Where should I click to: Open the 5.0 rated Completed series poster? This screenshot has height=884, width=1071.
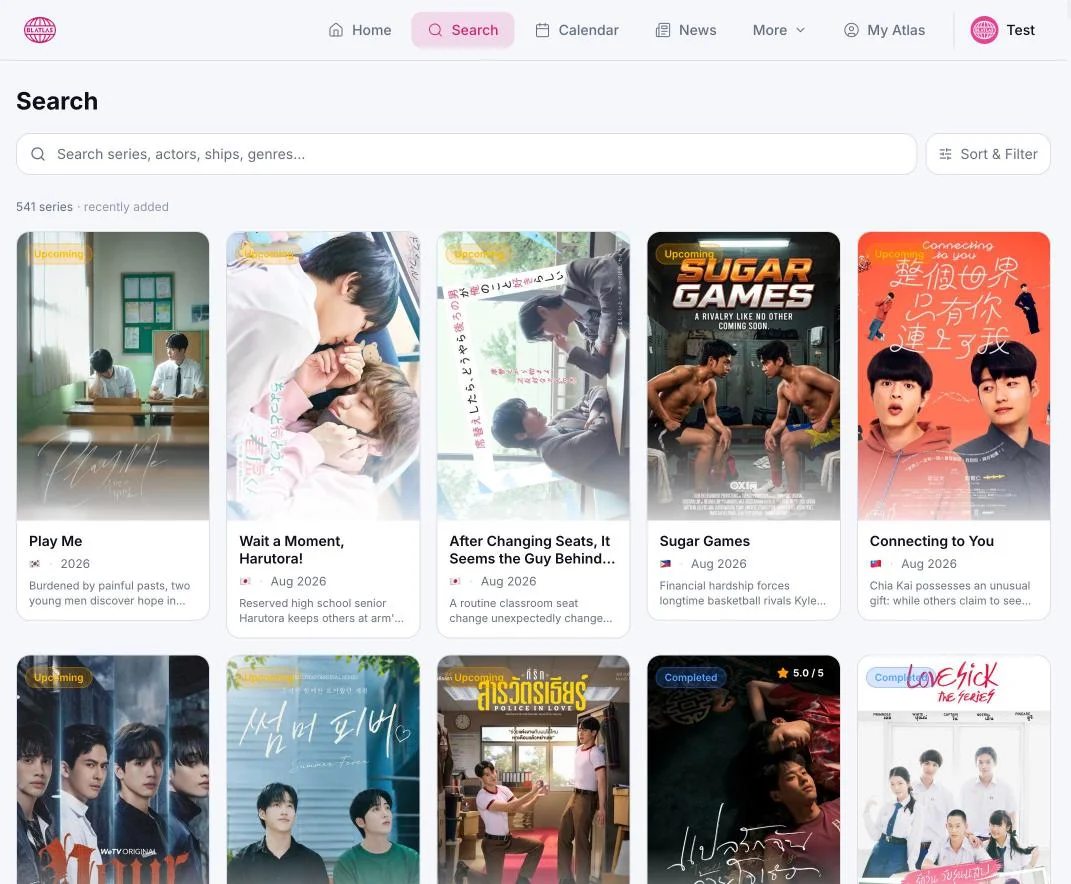tap(743, 770)
